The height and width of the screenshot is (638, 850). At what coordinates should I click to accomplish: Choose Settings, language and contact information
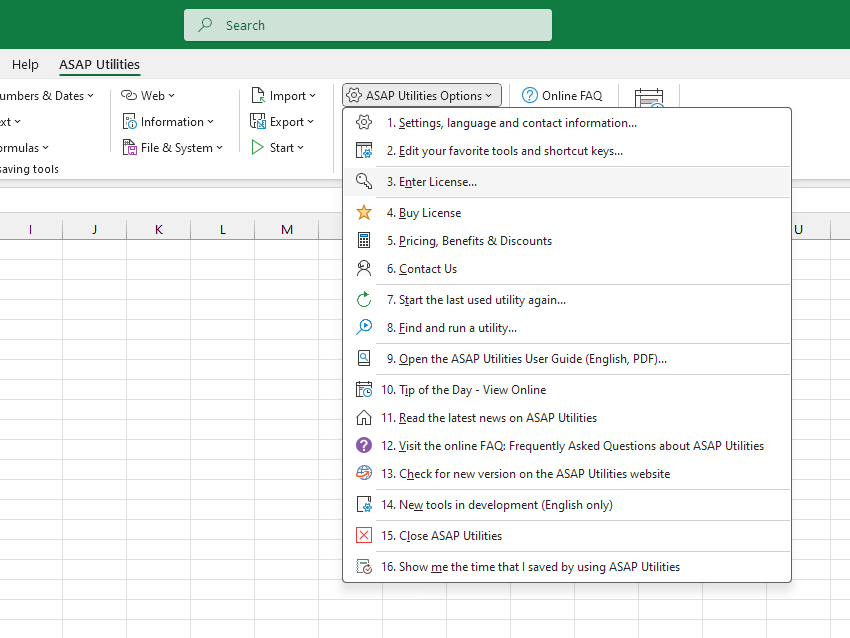(x=567, y=123)
